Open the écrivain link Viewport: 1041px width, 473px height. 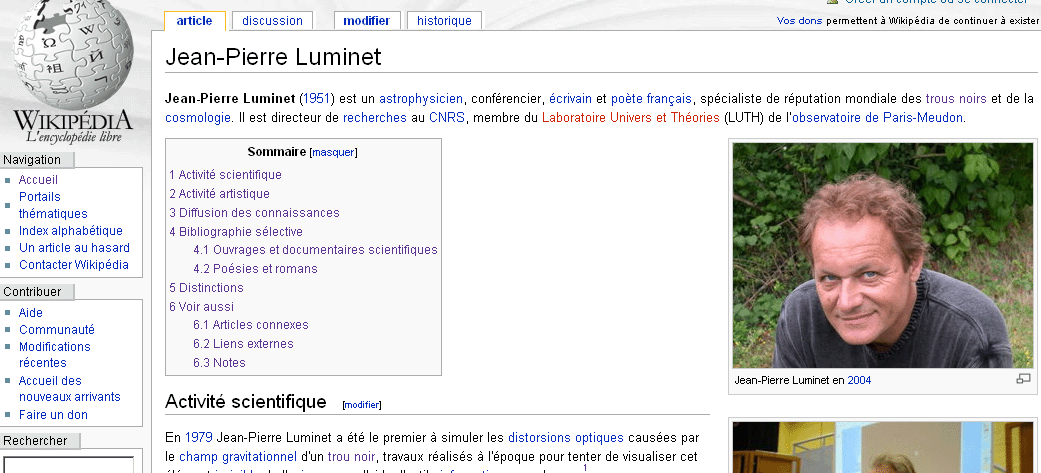(570, 99)
